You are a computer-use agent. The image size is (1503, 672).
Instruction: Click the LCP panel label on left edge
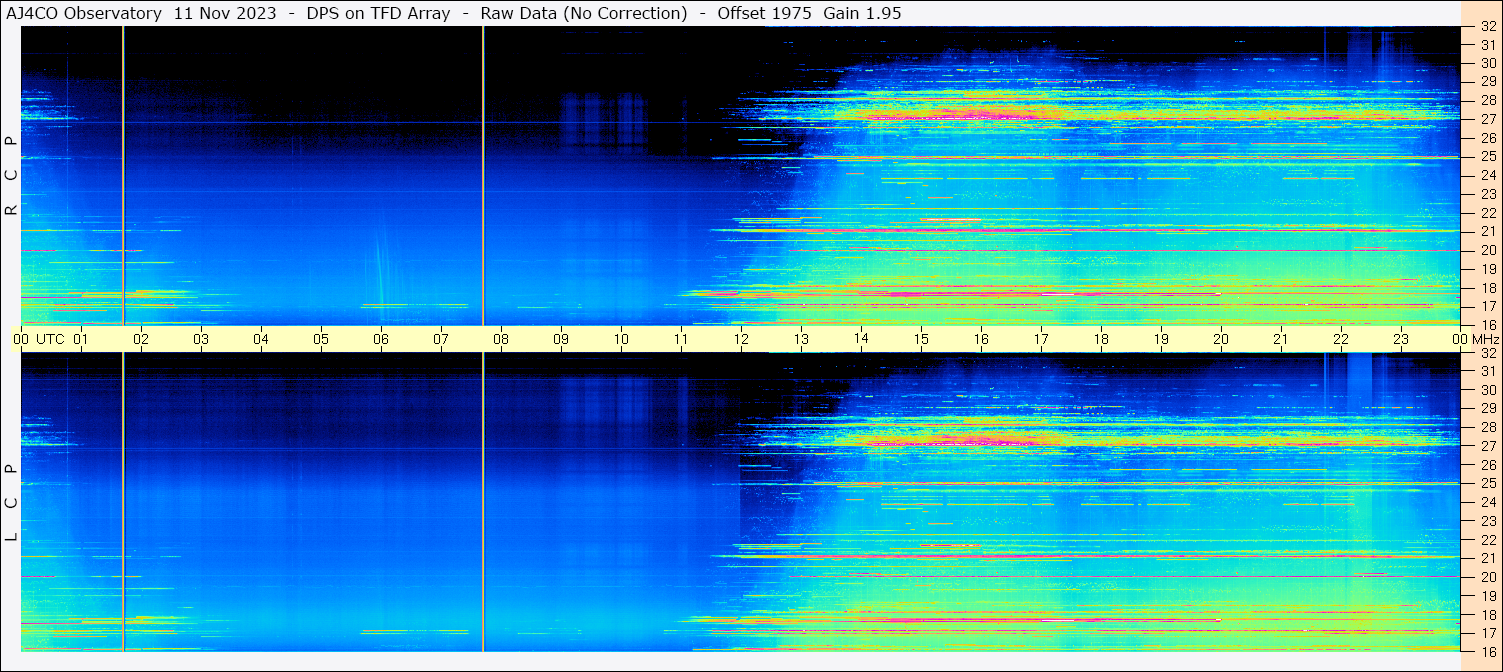click(x=11, y=502)
